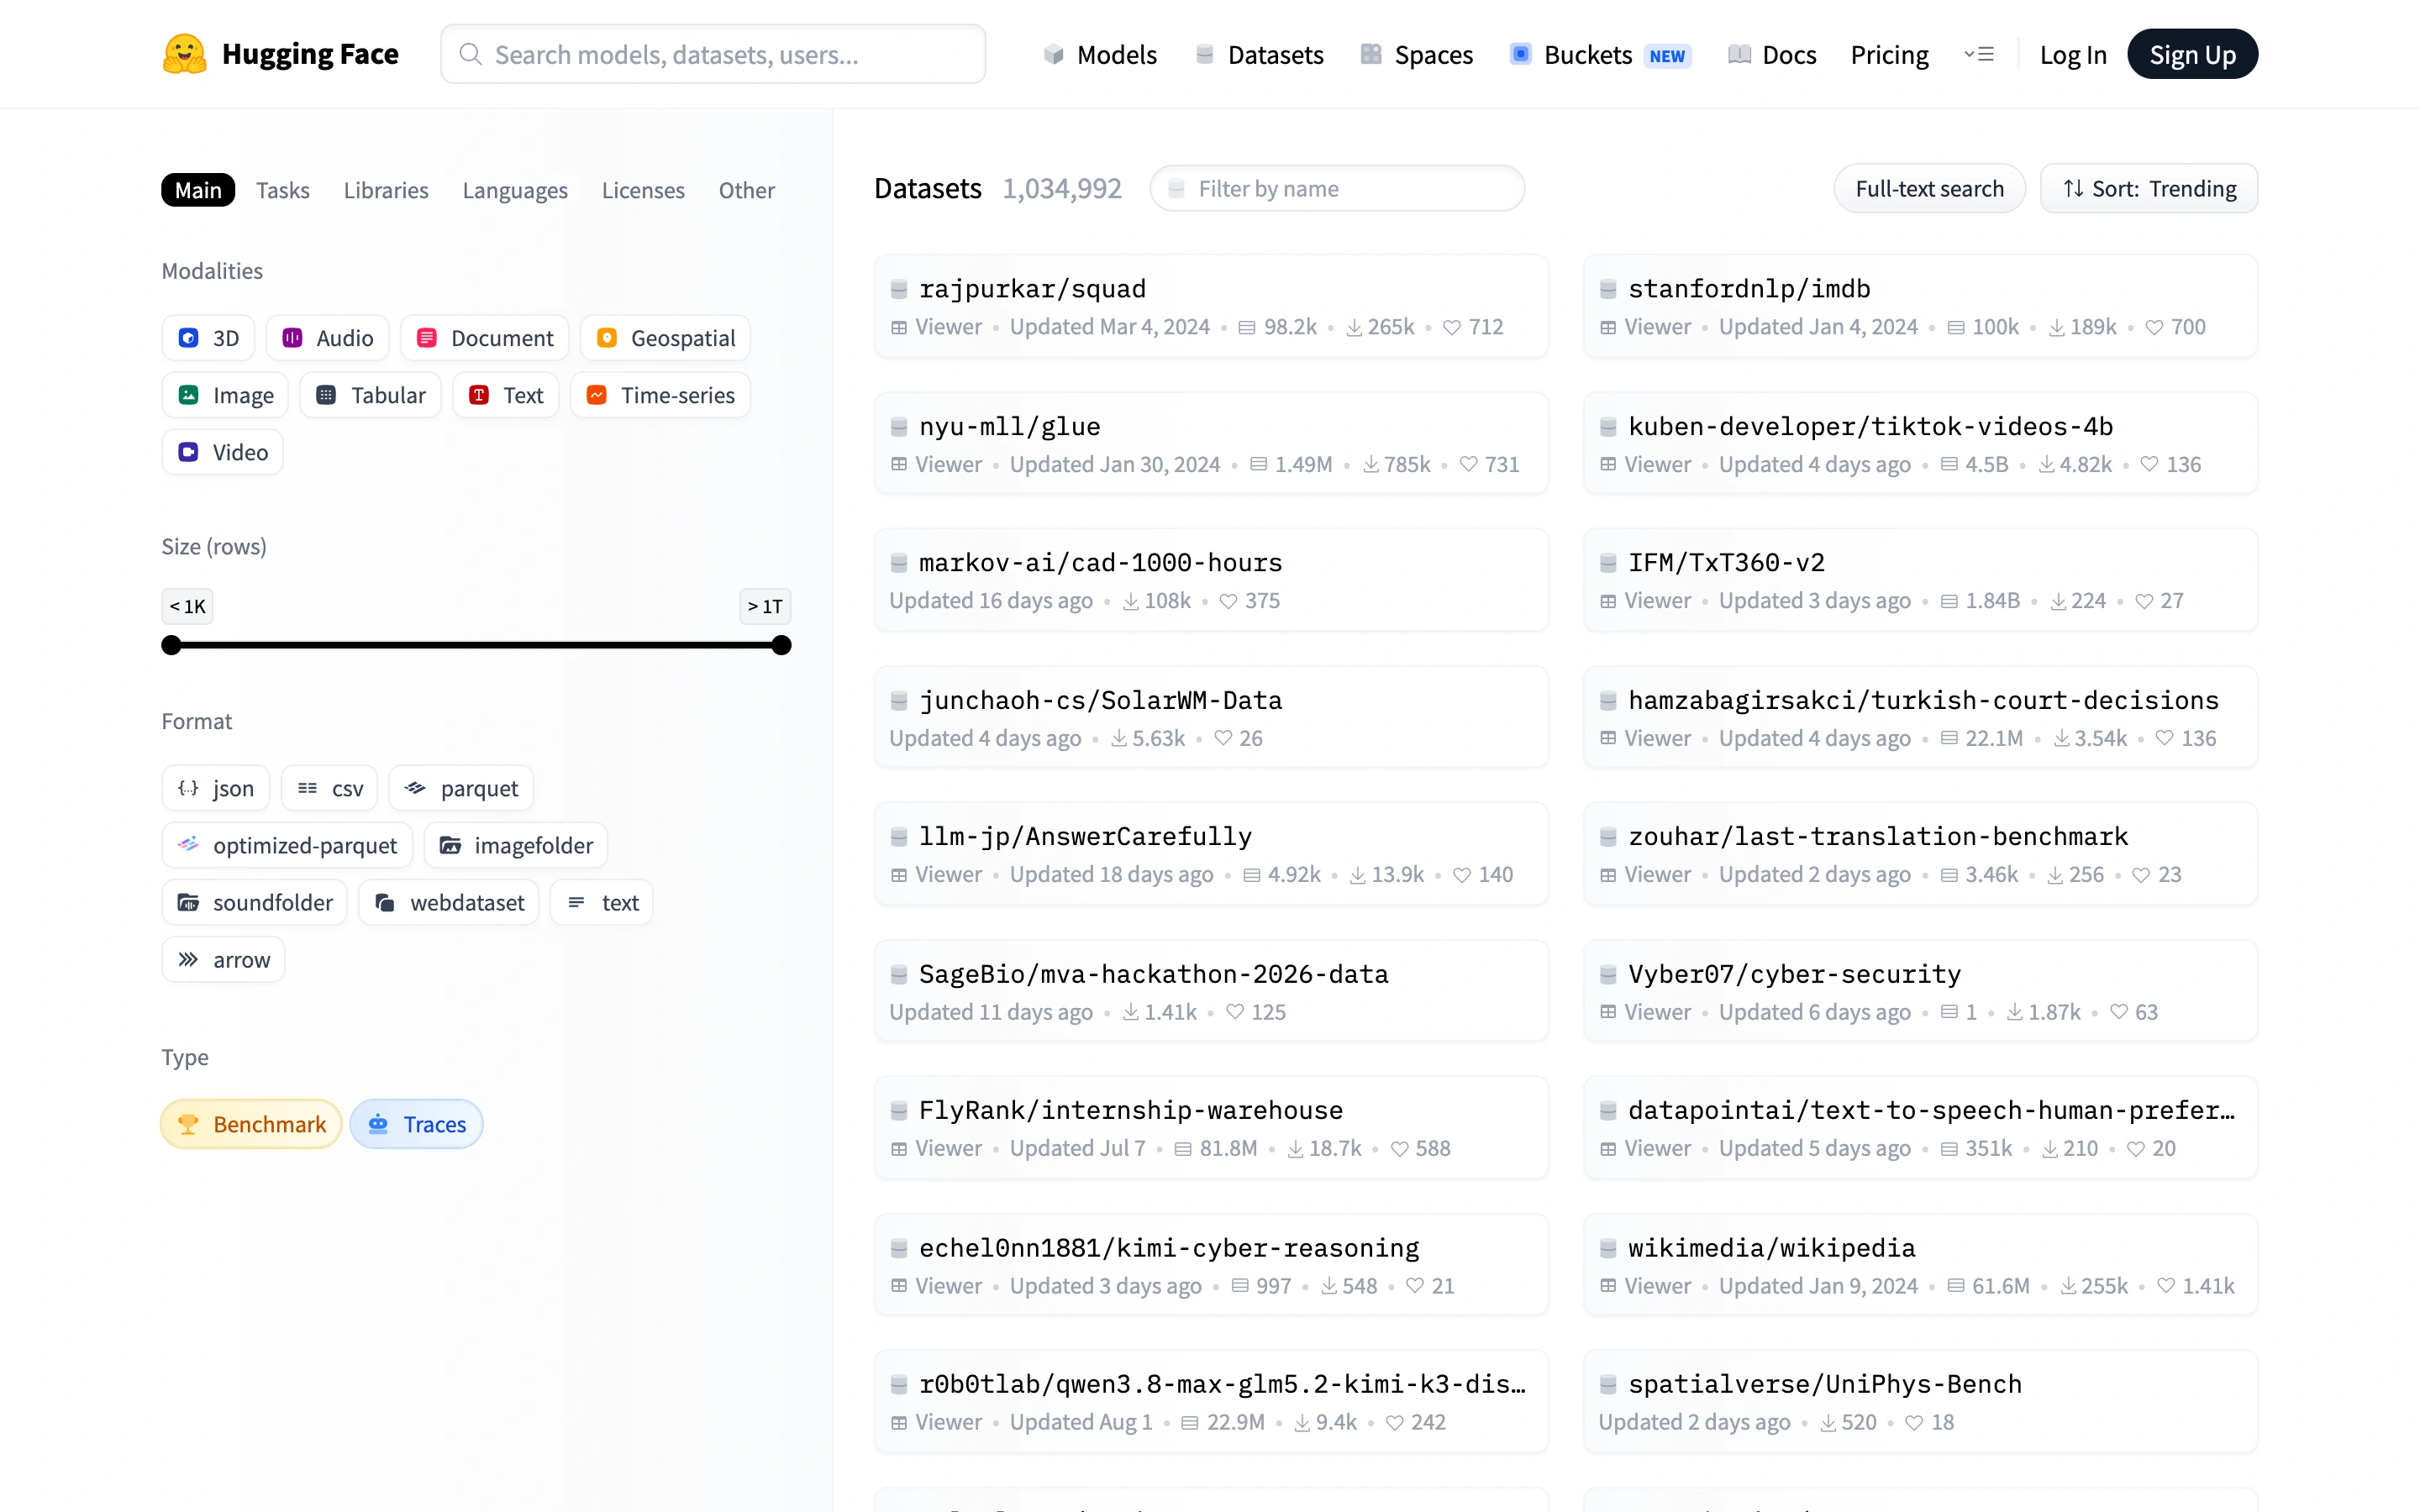Click the Docs book icon
Image resolution: width=2420 pixels, height=1512 pixels.
click(x=1739, y=54)
